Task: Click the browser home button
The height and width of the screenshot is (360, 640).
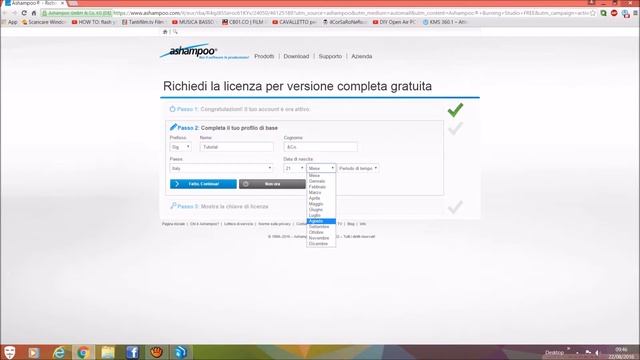Action: (x=34, y=13)
